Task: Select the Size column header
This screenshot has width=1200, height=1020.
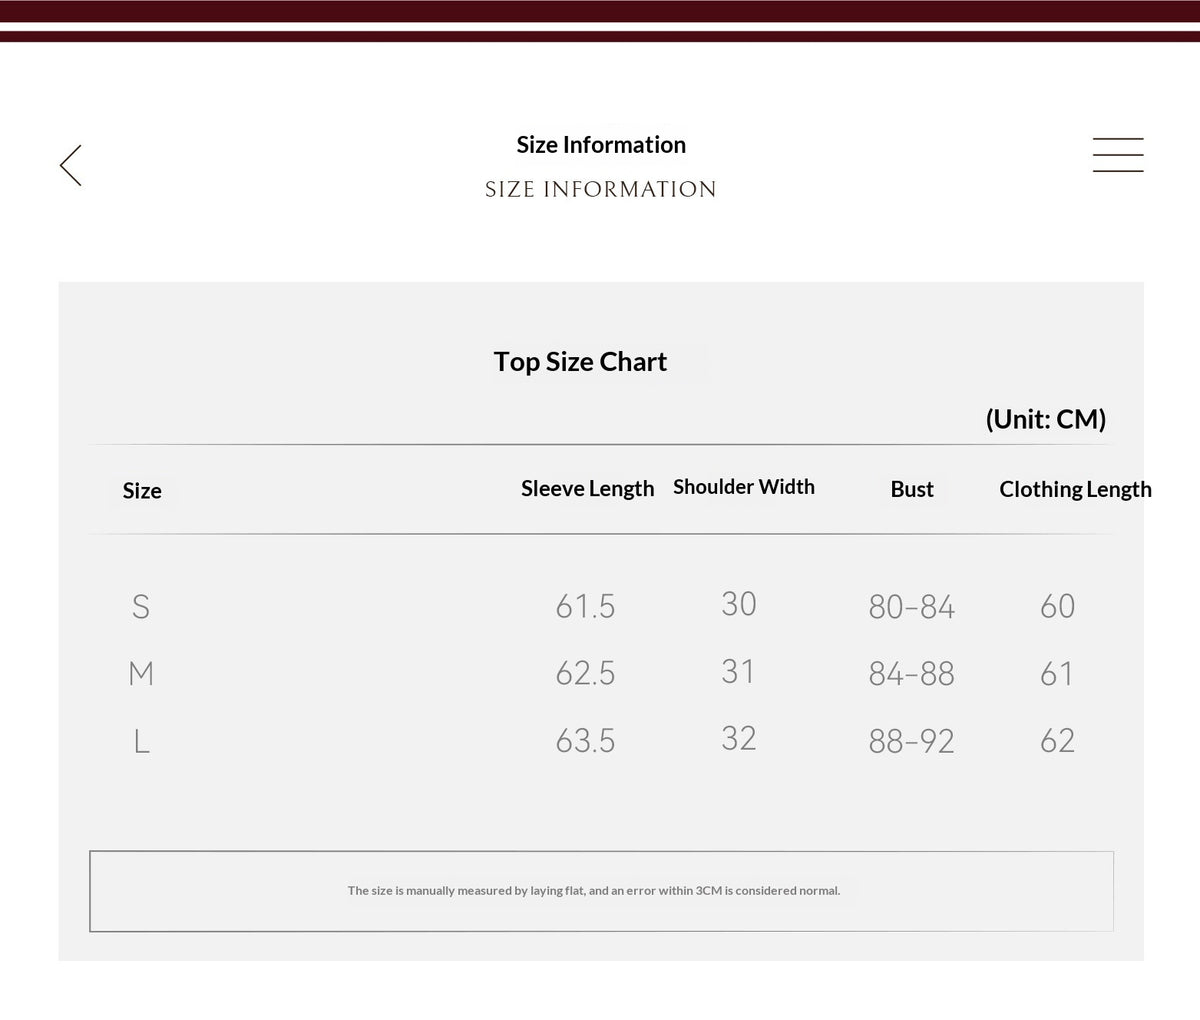Action: click(142, 491)
